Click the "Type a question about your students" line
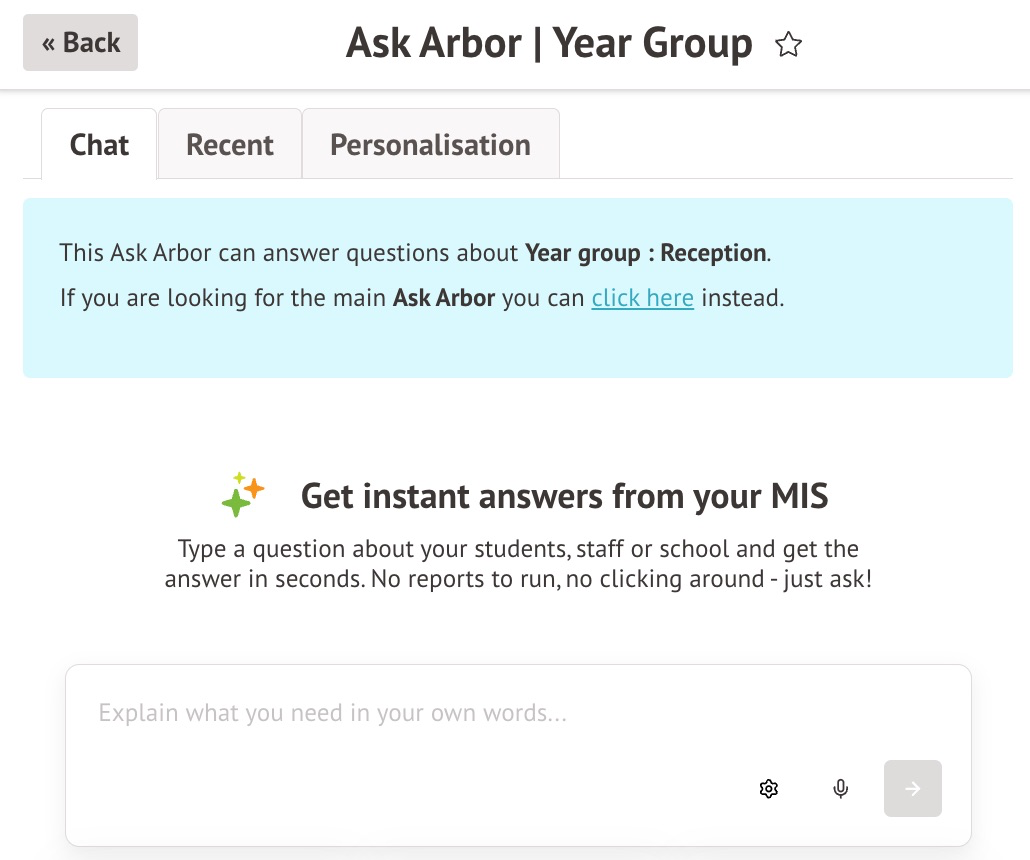 pyautogui.click(x=518, y=549)
